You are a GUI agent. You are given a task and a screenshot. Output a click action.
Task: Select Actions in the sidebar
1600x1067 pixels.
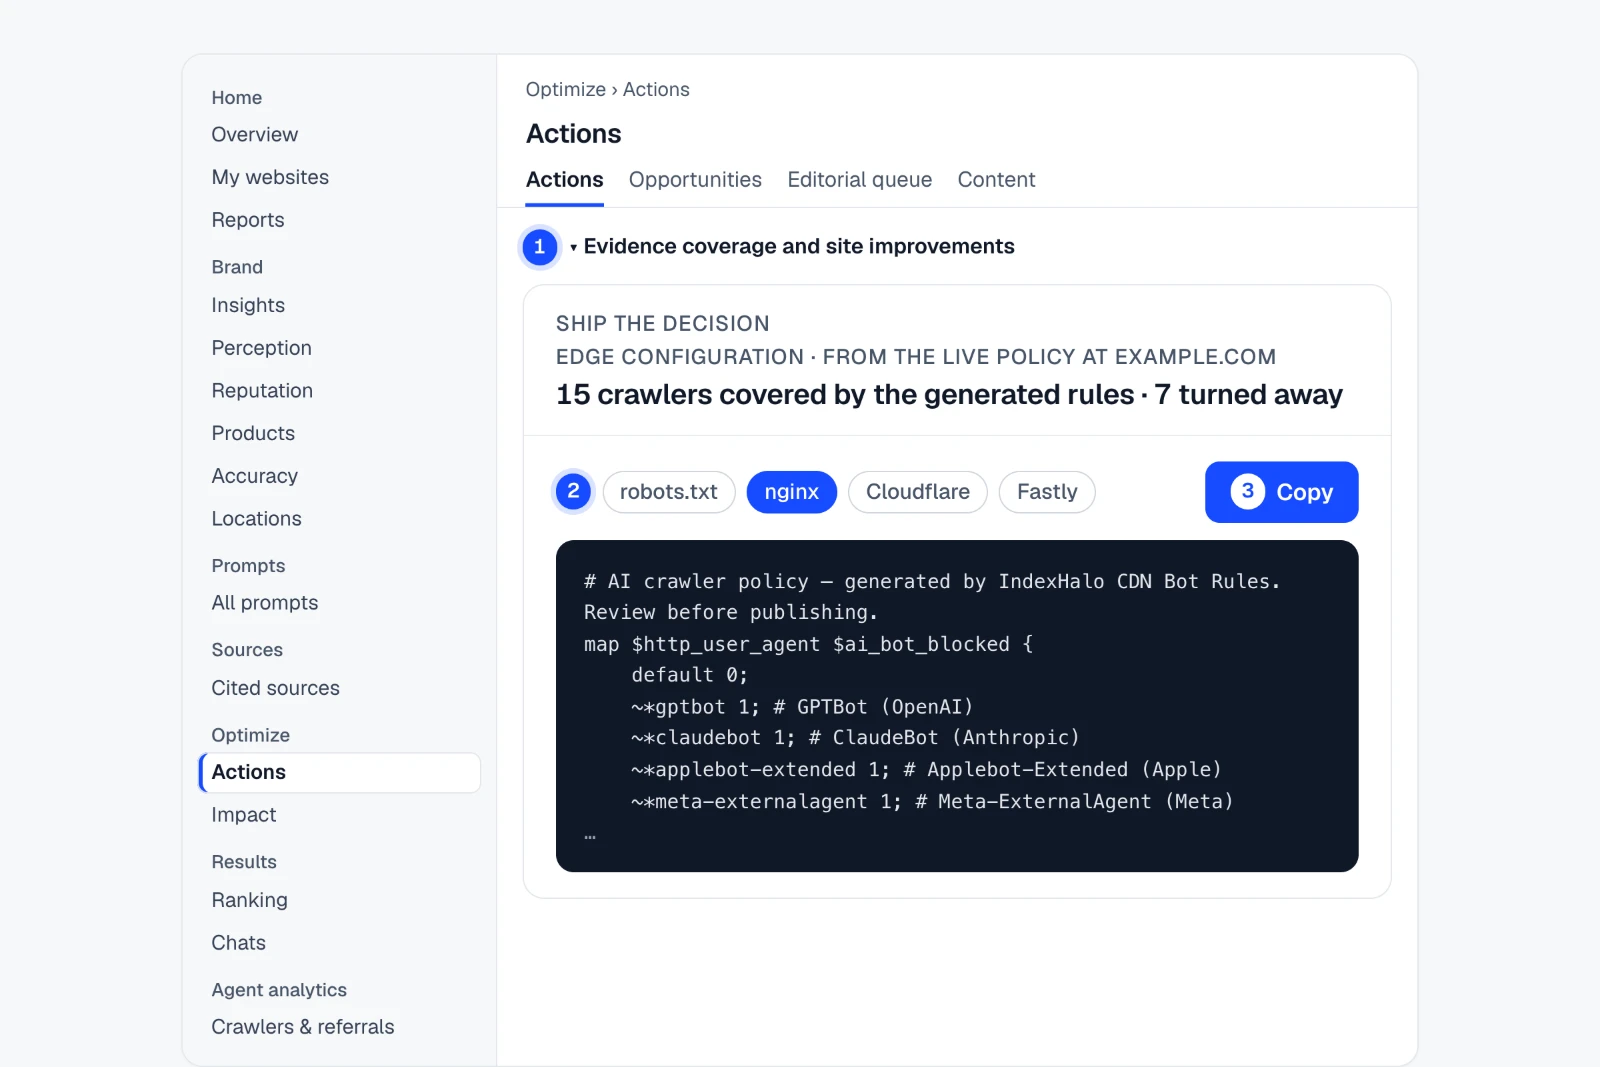click(x=340, y=772)
